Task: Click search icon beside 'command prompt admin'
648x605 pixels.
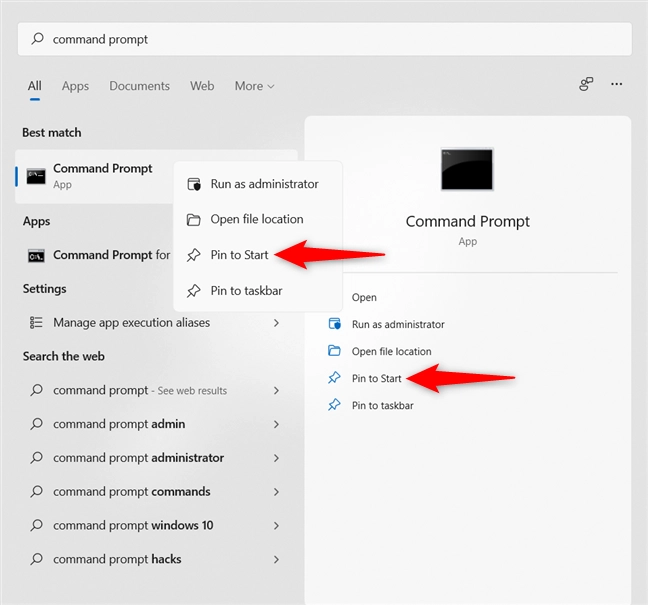Action: click(x=36, y=424)
